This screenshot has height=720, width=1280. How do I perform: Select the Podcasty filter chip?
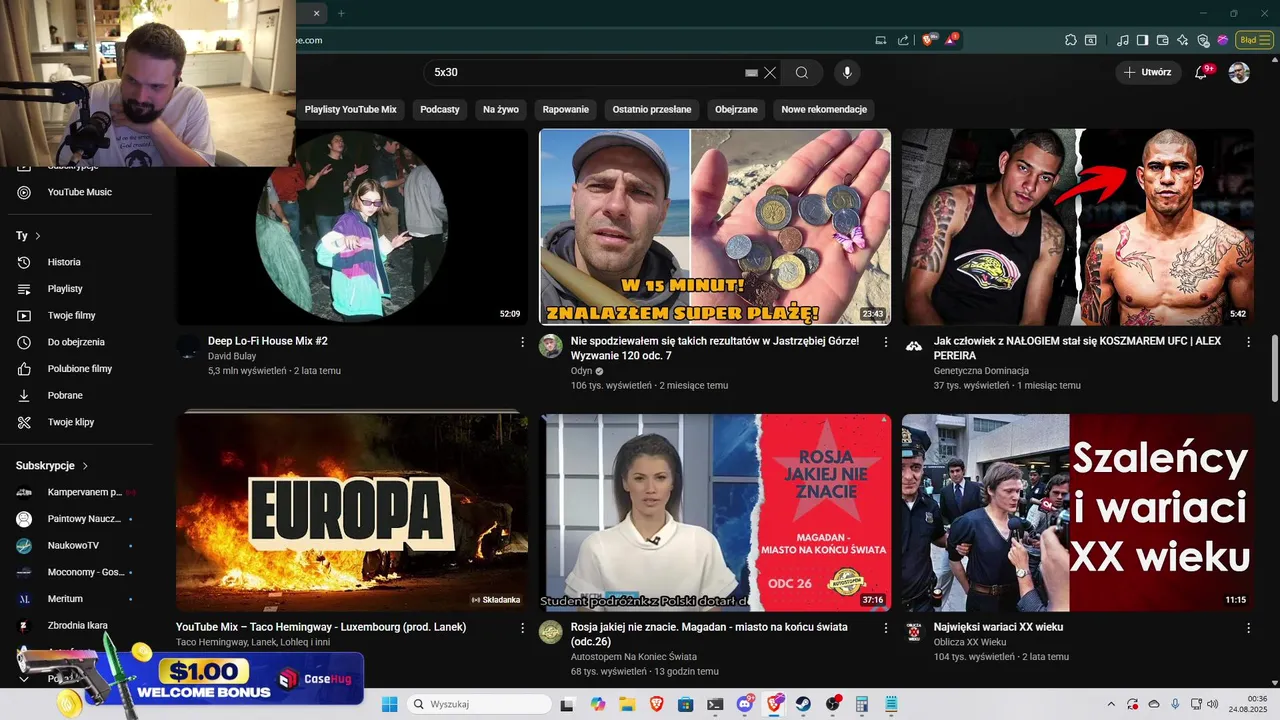(440, 109)
